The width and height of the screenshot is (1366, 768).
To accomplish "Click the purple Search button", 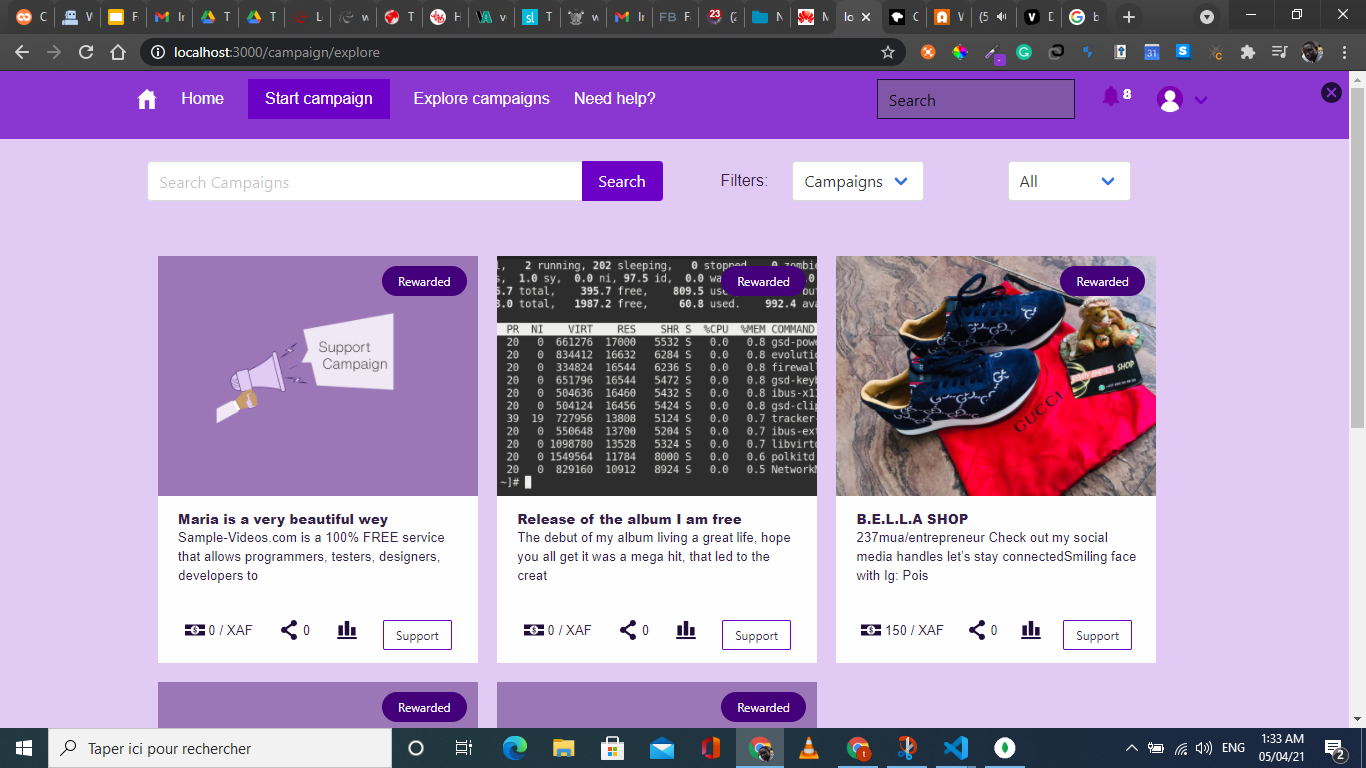I will (x=622, y=181).
